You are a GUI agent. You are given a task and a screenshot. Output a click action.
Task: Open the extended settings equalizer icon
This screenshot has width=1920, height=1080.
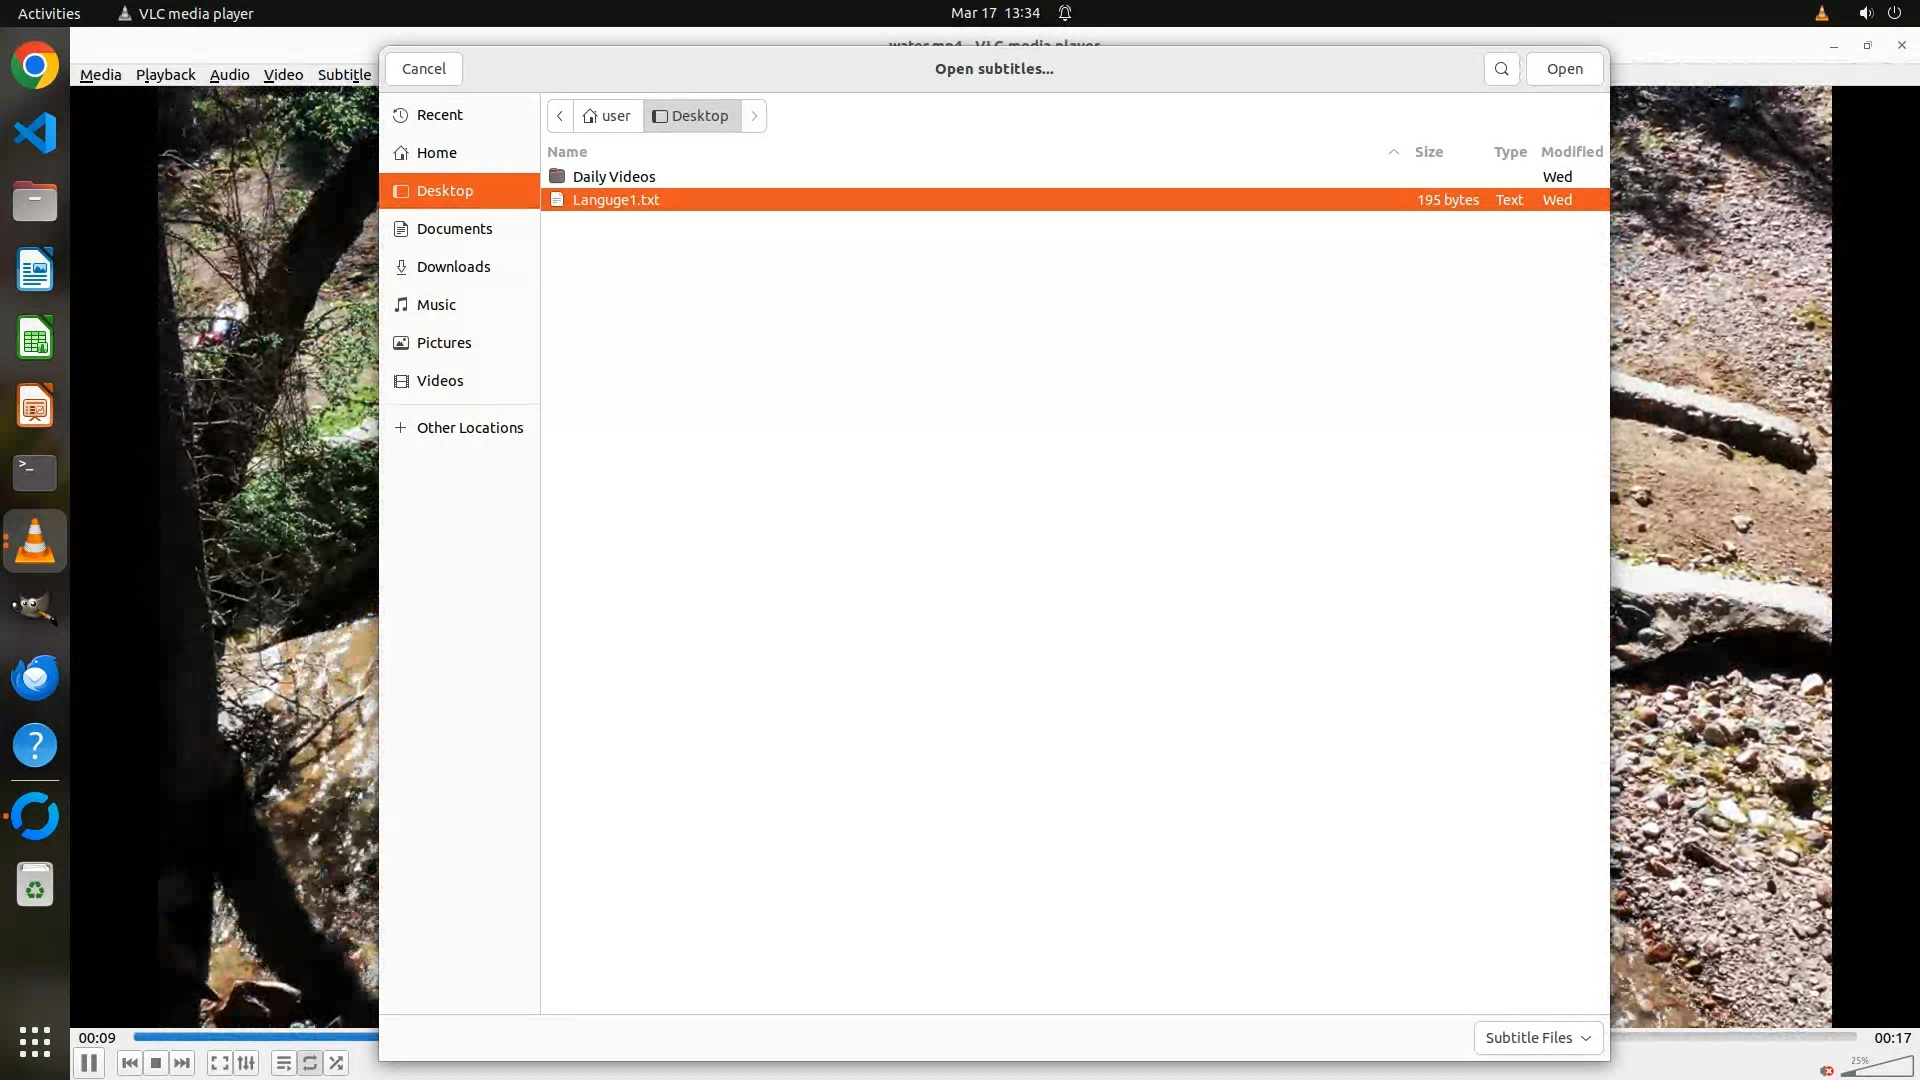[x=247, y=1063]
